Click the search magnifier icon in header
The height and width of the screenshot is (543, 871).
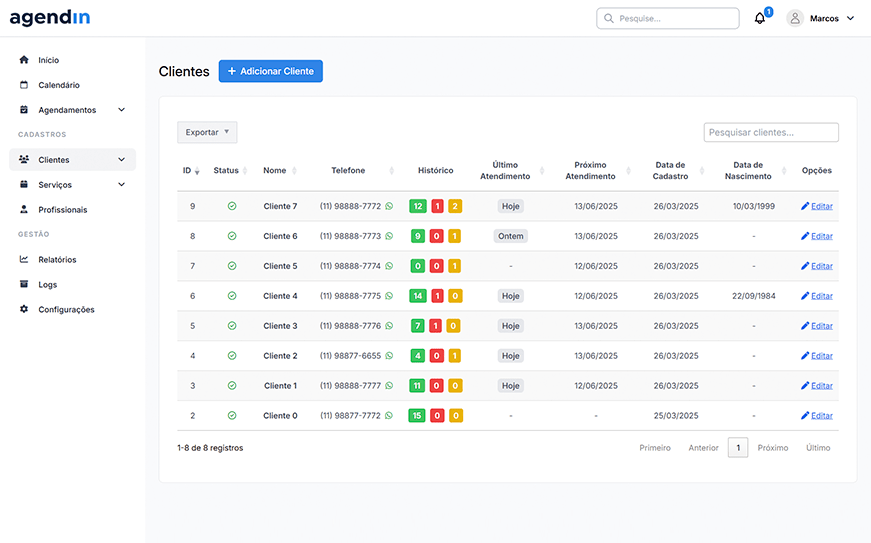609,18
